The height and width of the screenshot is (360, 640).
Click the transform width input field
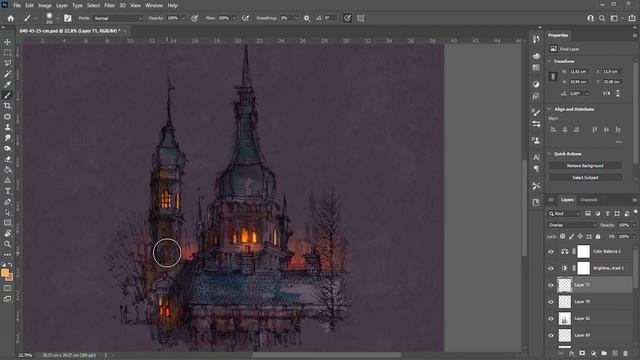[579, 71]
